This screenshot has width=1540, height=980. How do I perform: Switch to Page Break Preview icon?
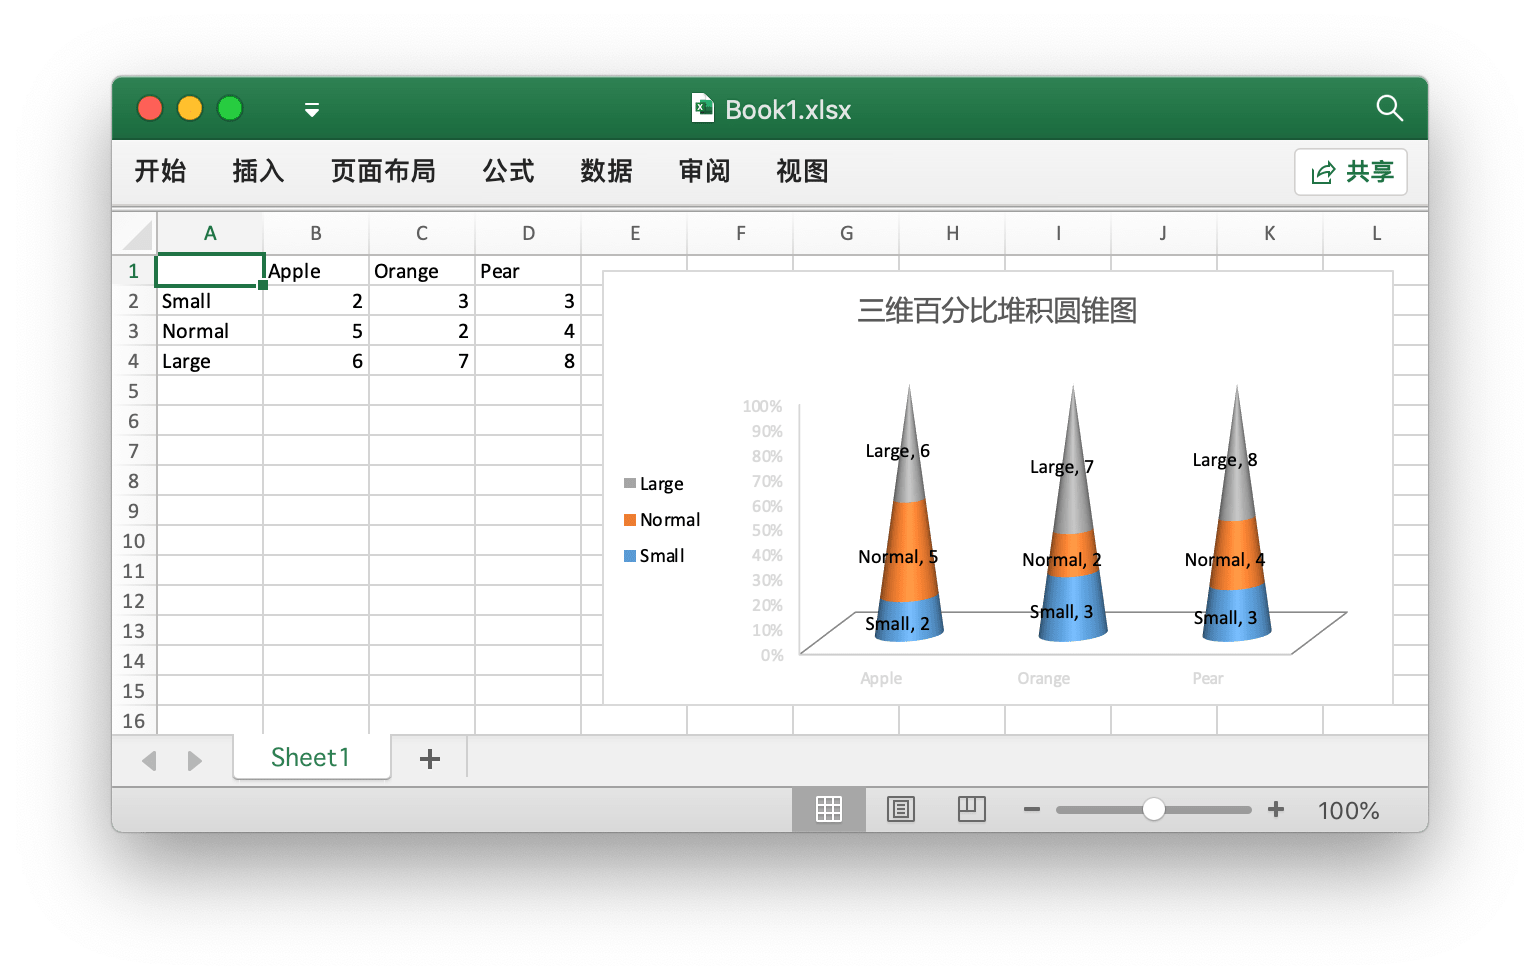click(x=971, y=809)
